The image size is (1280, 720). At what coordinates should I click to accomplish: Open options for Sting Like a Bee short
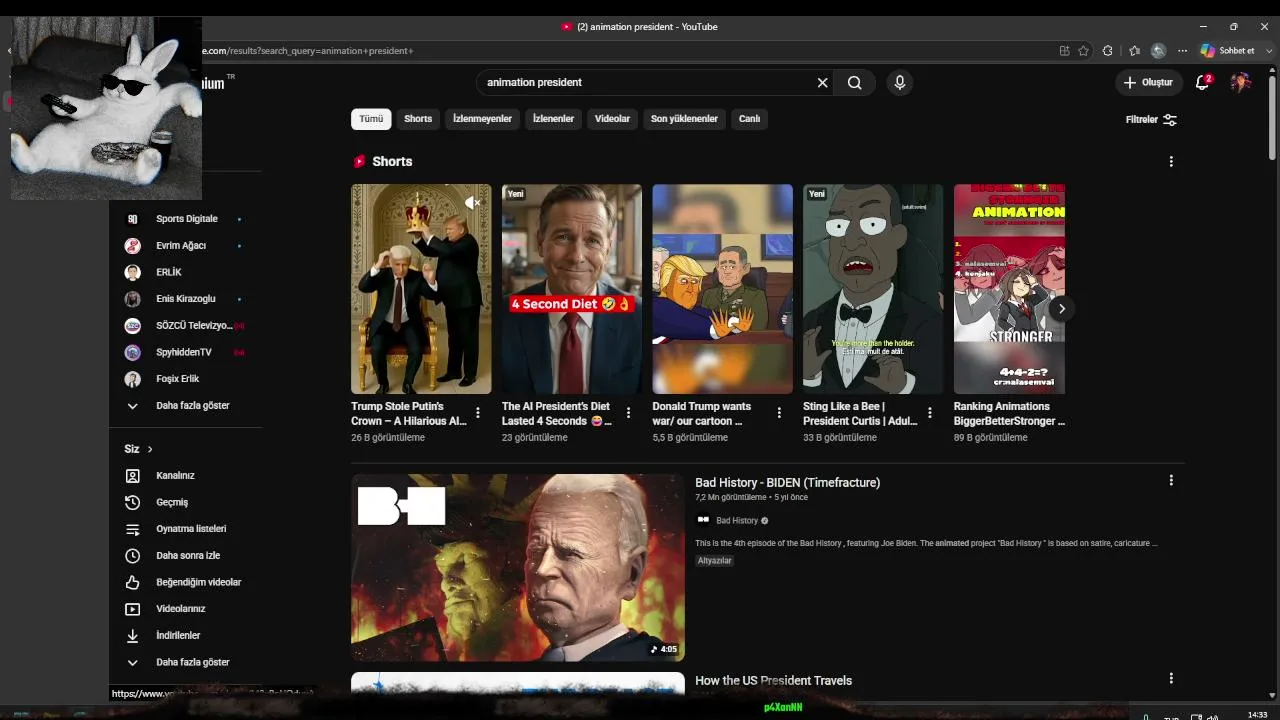930,412
